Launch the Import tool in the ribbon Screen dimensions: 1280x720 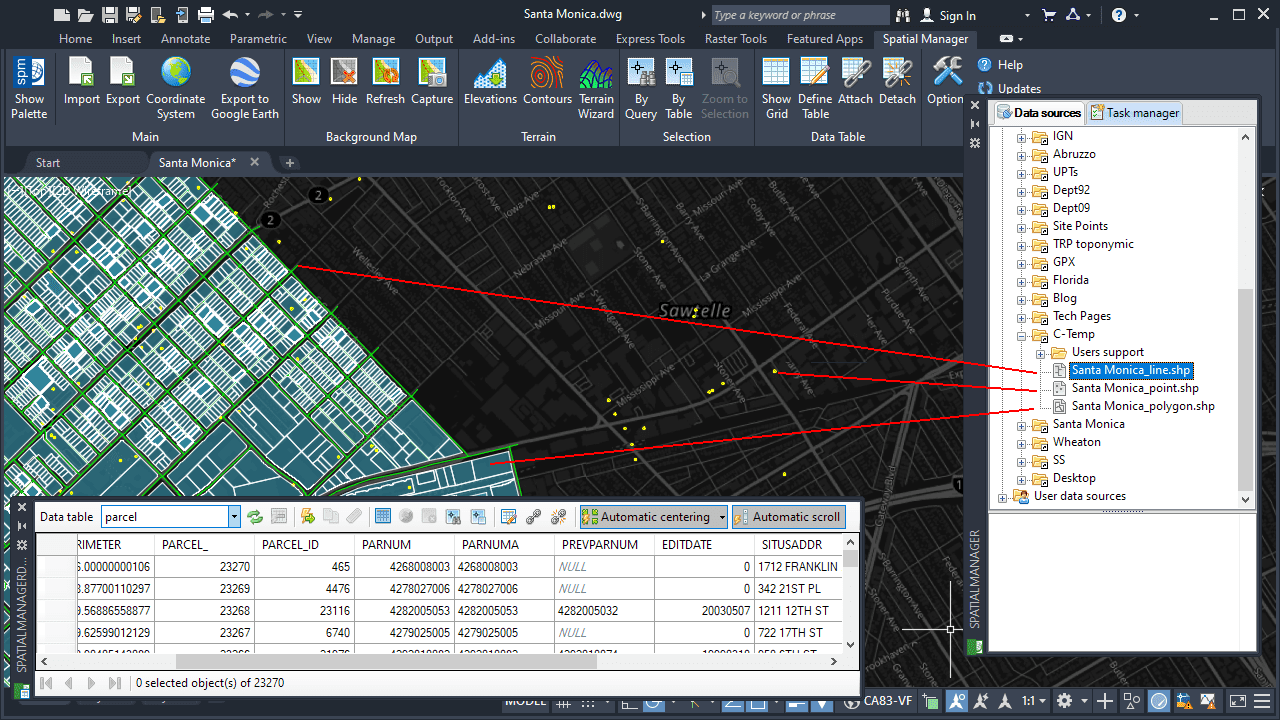tap(82, 82)
